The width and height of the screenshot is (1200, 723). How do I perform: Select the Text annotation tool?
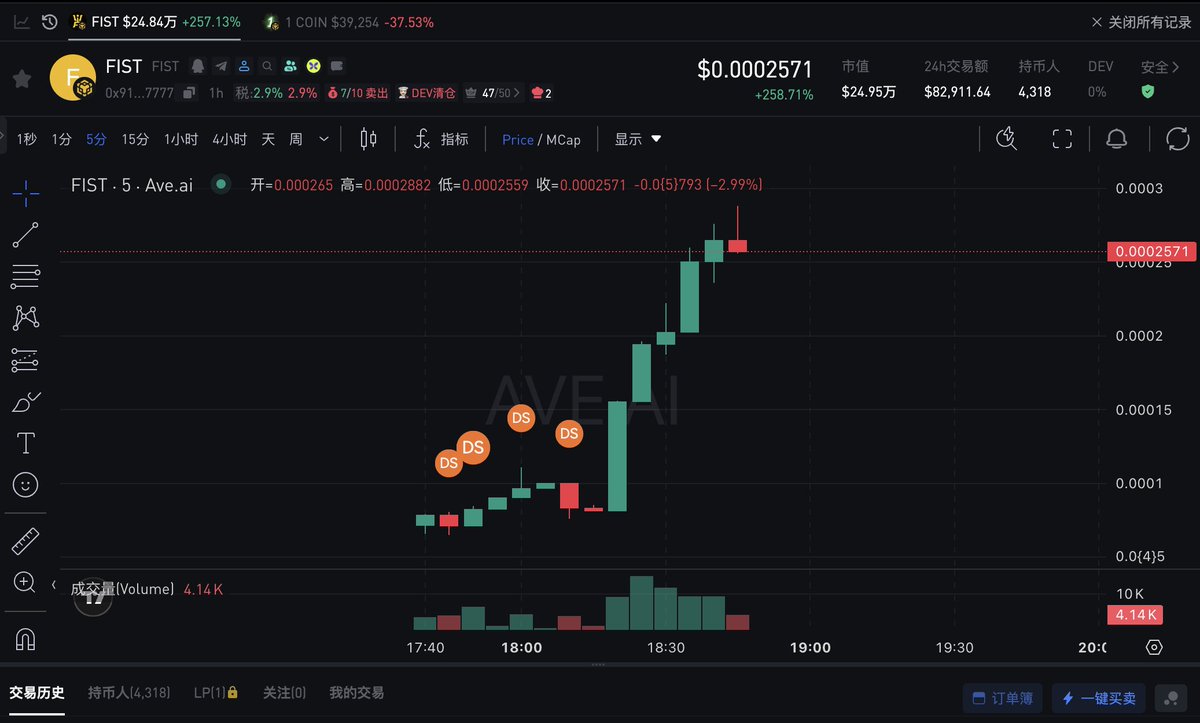[25, 442]
